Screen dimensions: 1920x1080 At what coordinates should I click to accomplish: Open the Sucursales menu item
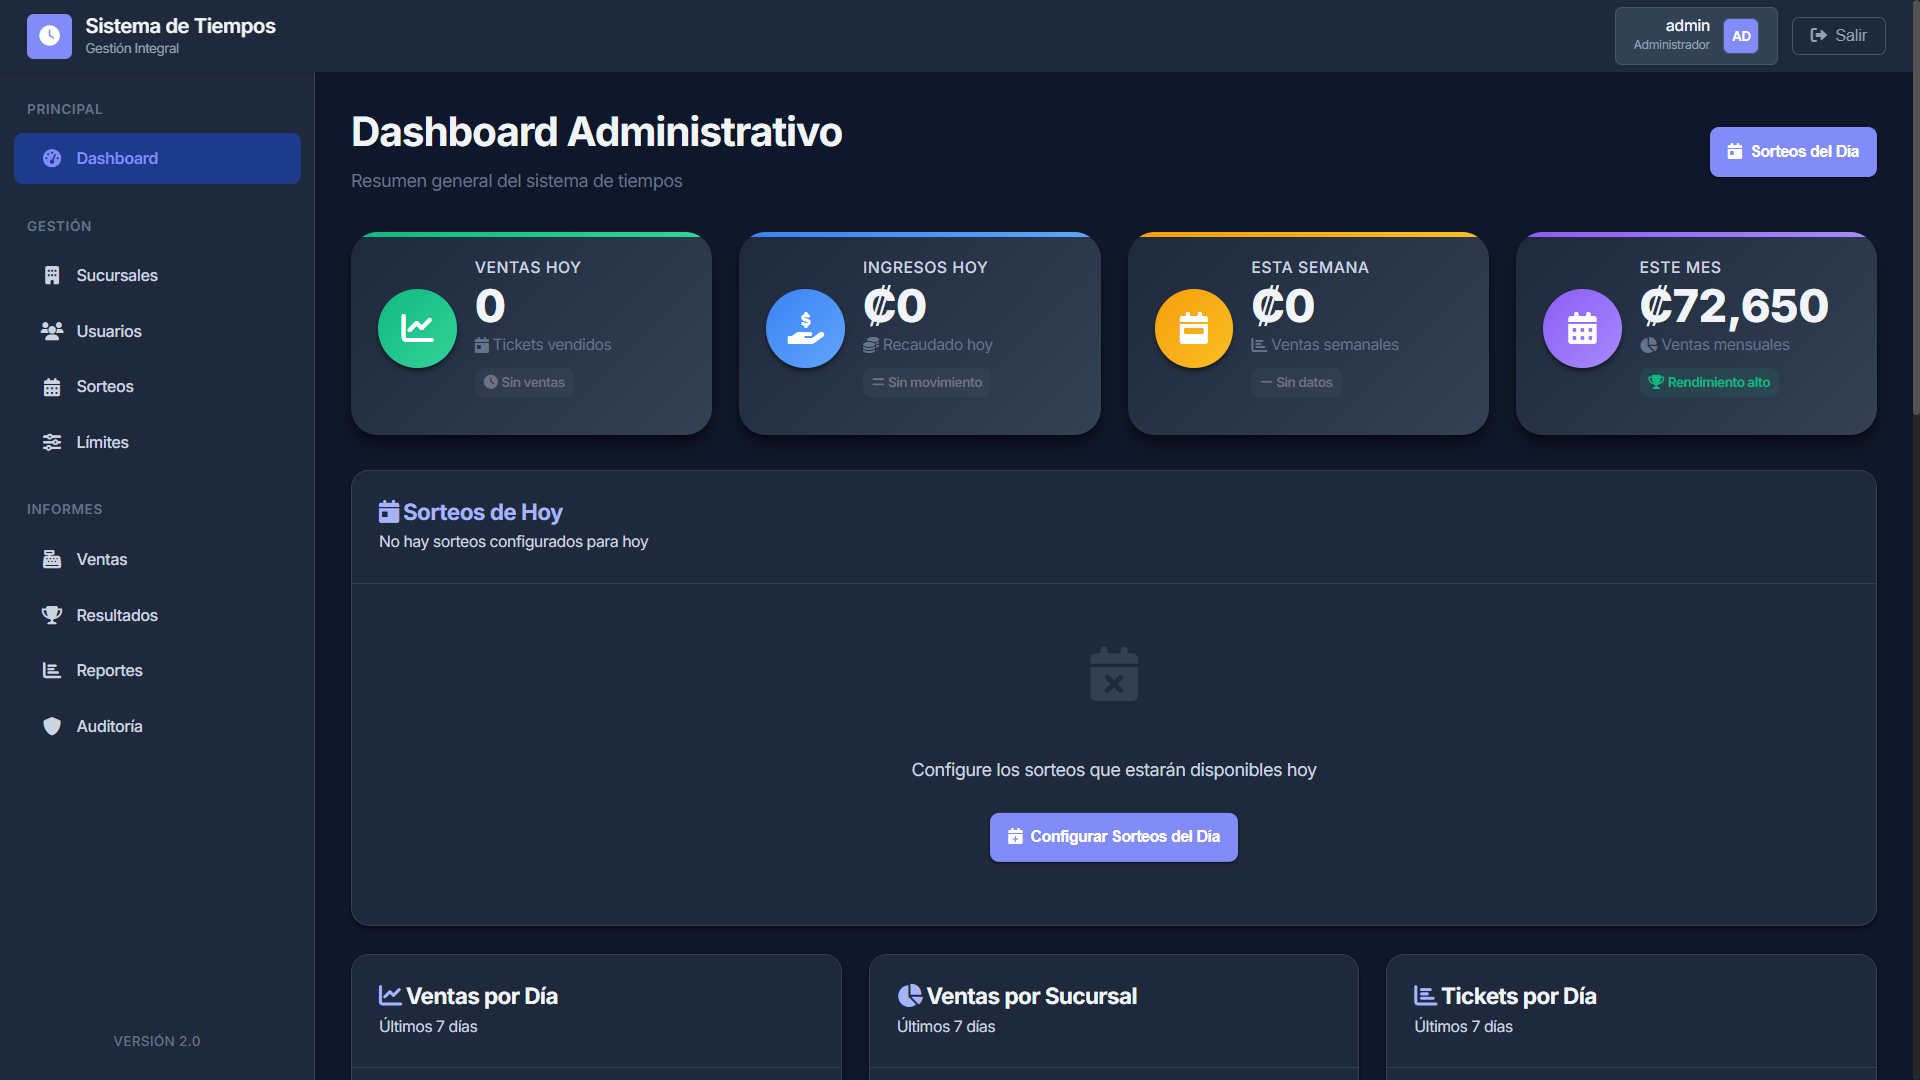click(117, 275)
